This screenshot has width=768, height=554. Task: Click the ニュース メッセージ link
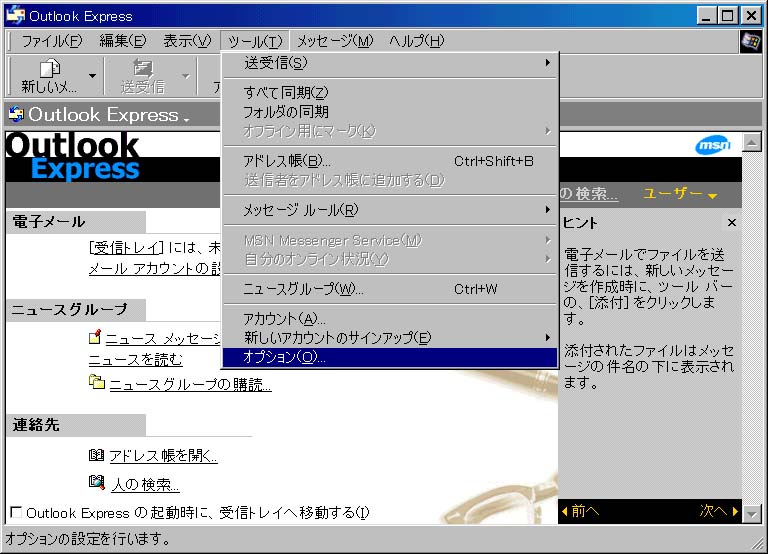163,339
